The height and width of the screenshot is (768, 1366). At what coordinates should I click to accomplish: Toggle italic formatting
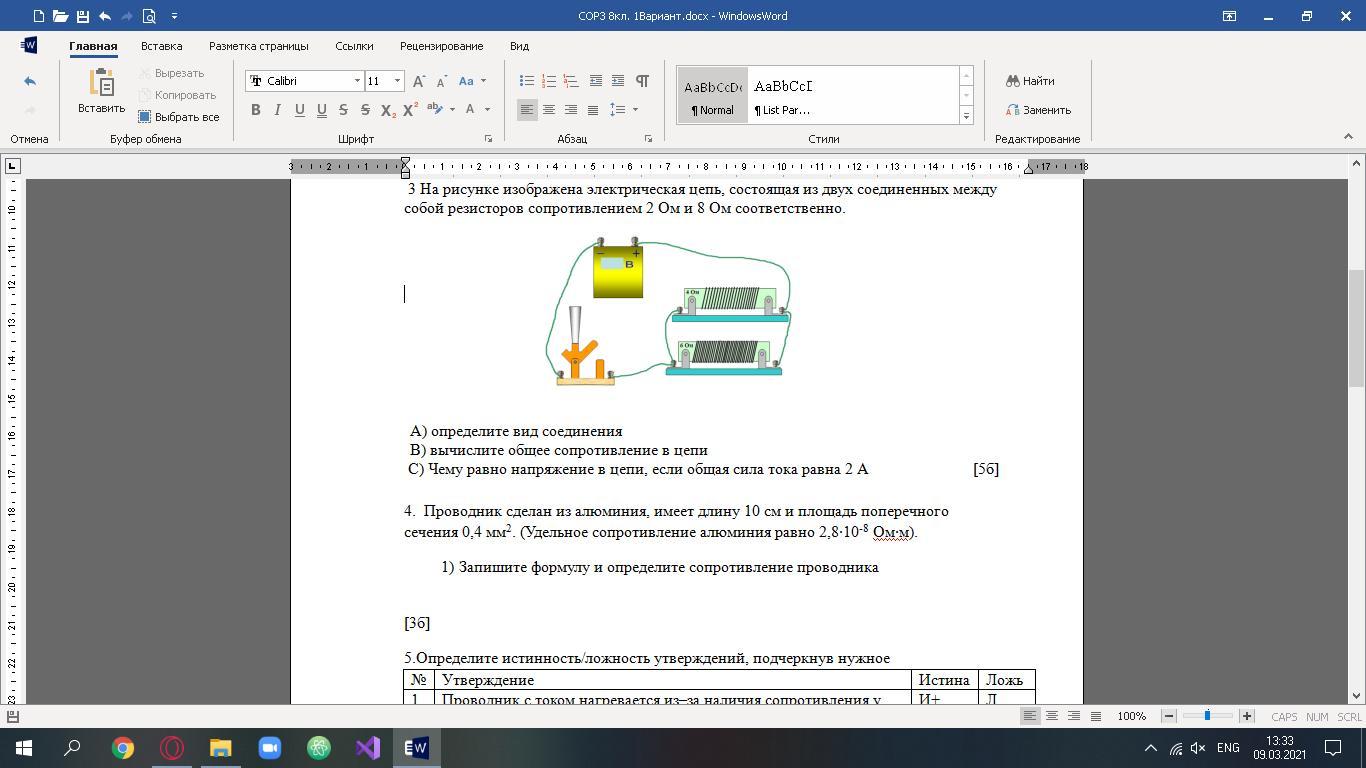[278, 110]
